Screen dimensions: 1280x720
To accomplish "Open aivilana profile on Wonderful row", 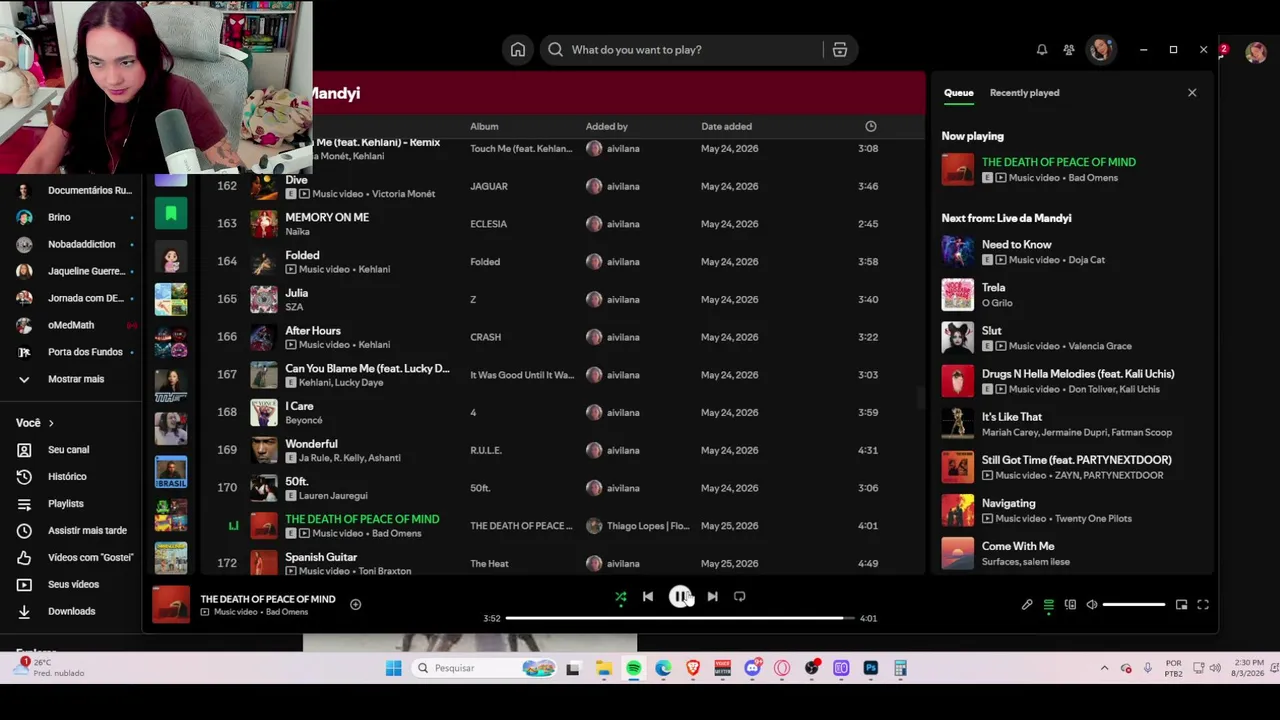I will pos(622,451).
